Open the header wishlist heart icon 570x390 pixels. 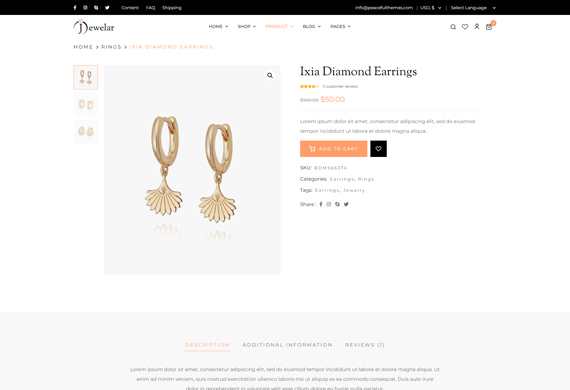click(465, 27)
